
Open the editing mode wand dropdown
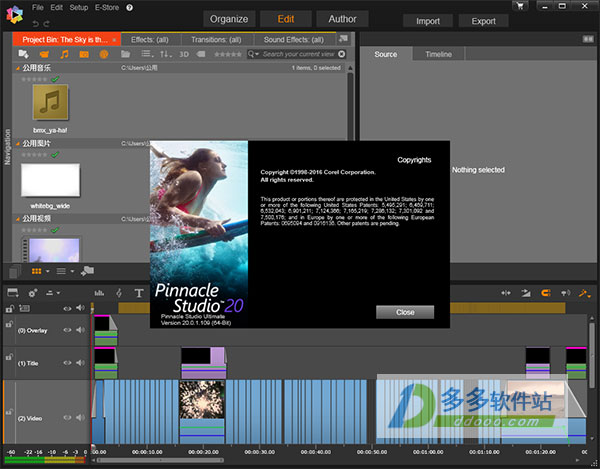[584, 293]
